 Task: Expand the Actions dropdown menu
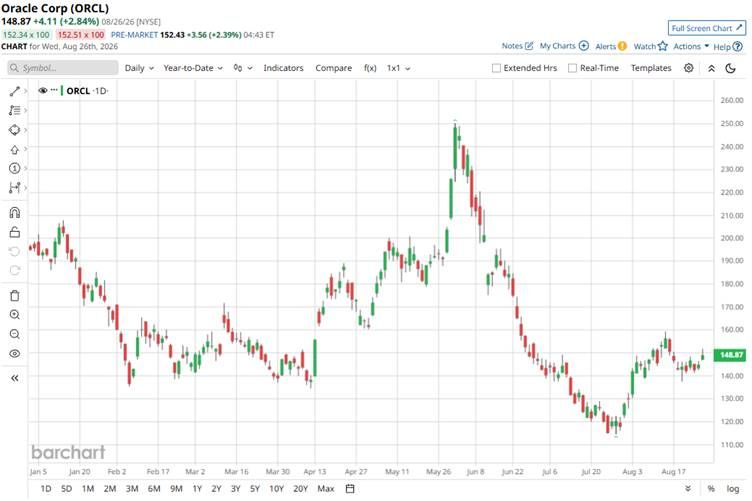click(691, 46)
